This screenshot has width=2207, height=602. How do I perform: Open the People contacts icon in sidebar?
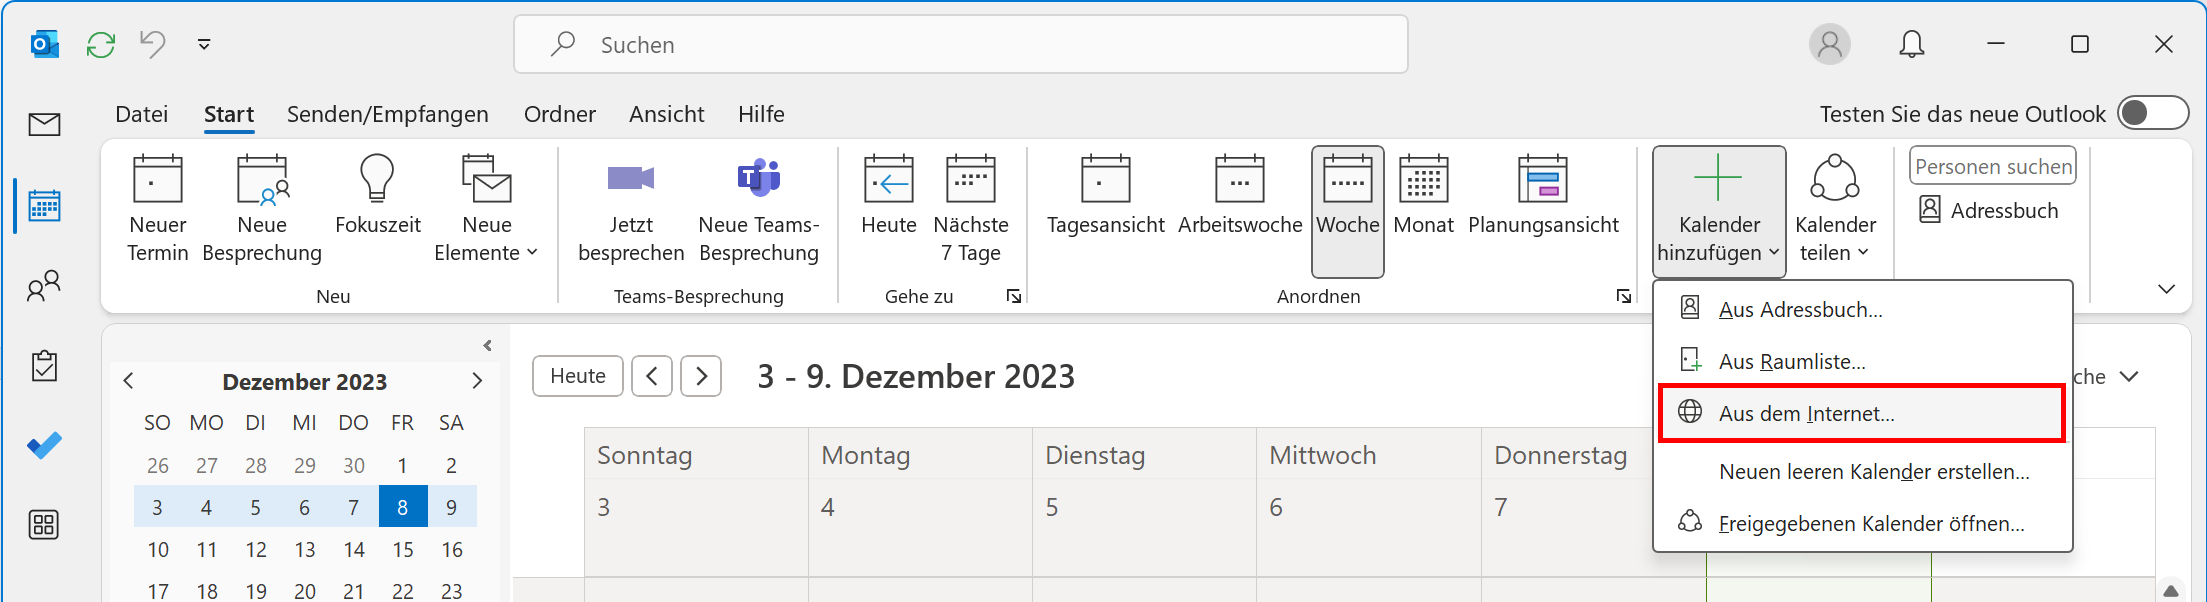[44, 287]
